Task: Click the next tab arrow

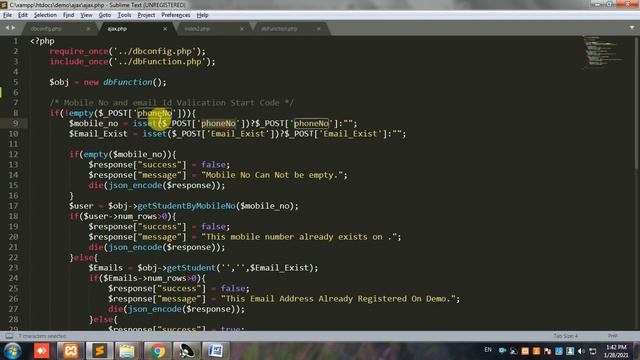Action: (13, 28)
